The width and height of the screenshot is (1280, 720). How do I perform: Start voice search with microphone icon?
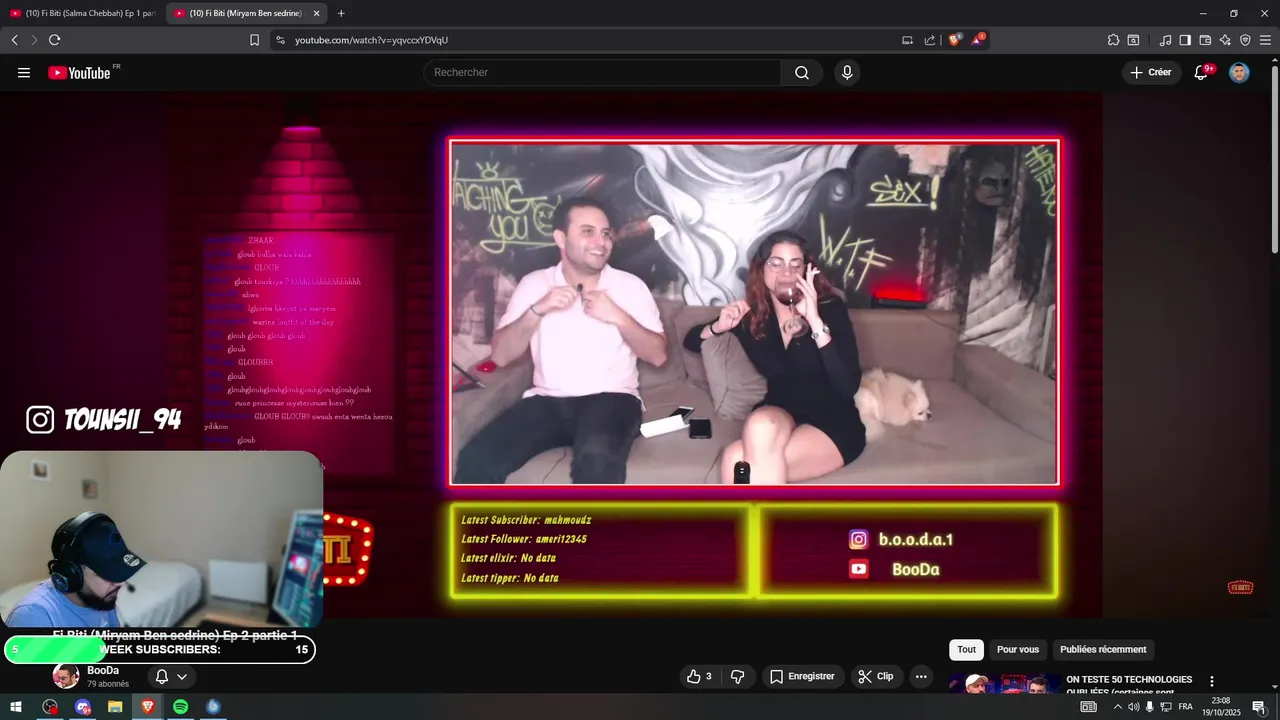click(x=847, y=73)
